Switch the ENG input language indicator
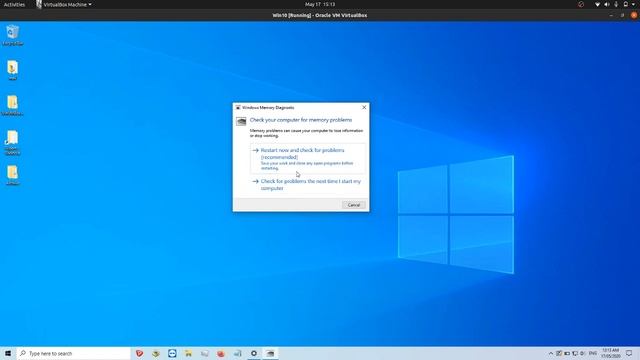Viewport: 640px width, 360px height. coord(593,353)
